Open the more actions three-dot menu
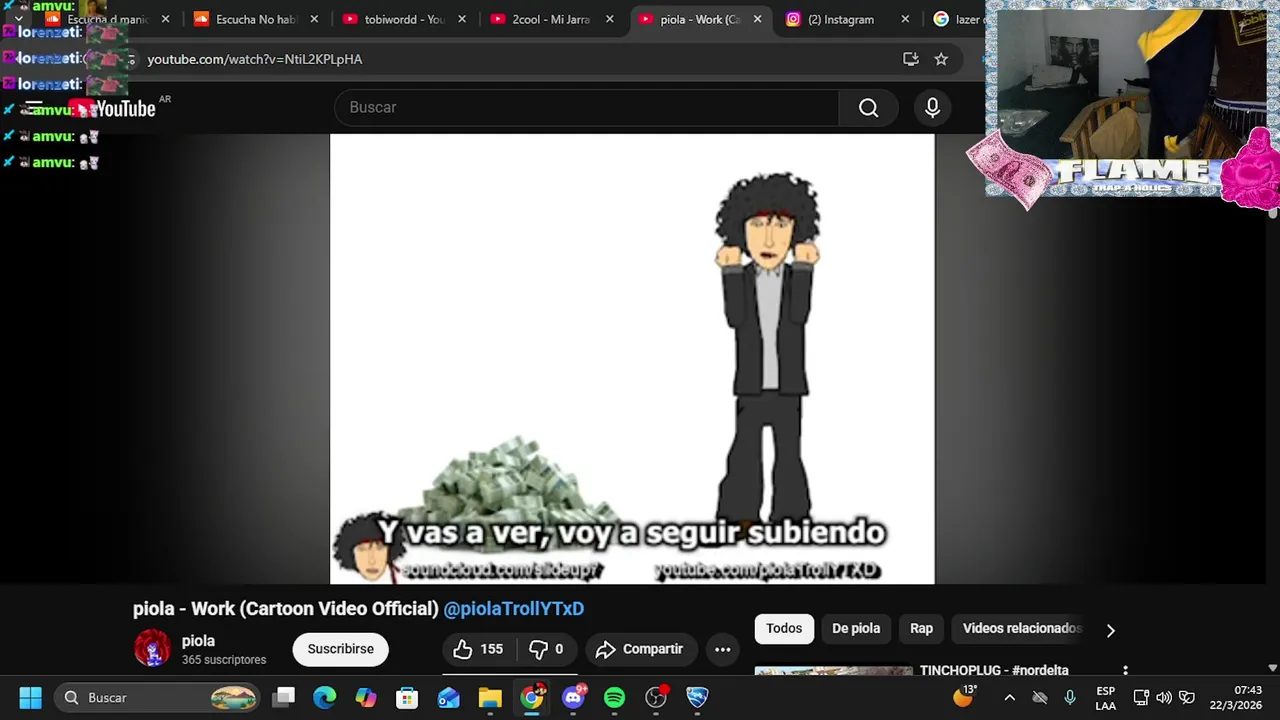This screenshot has height=720, width=1280. (x=722, y=649)
